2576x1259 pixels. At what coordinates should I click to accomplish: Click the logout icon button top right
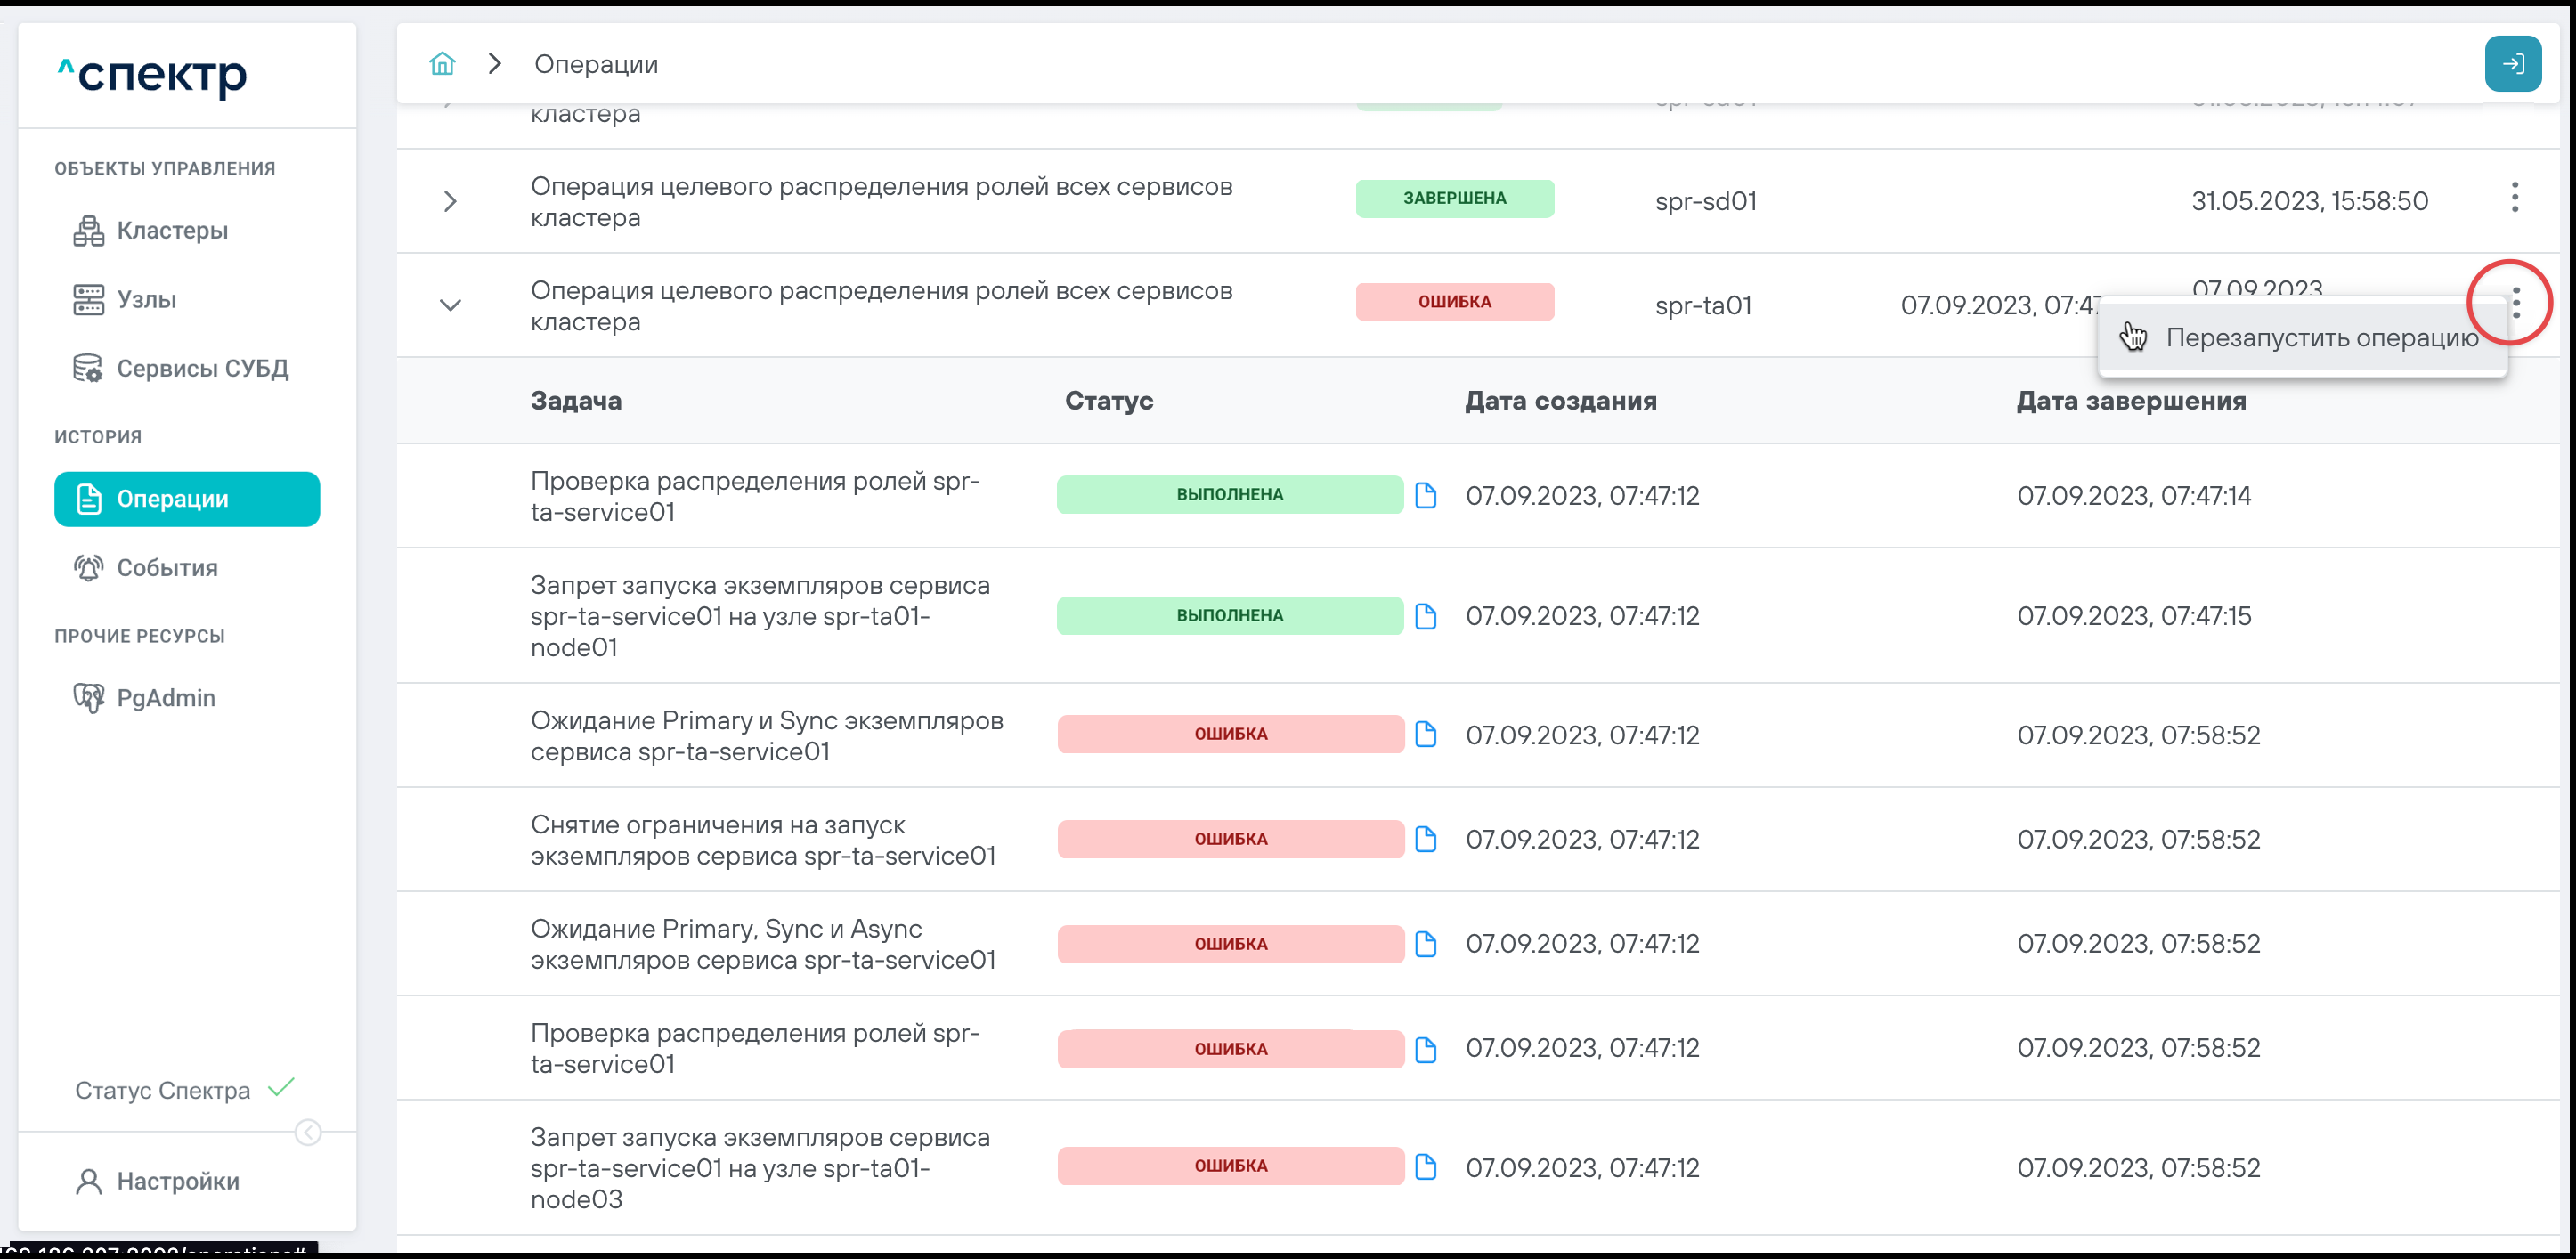(x=2512, y=64)
